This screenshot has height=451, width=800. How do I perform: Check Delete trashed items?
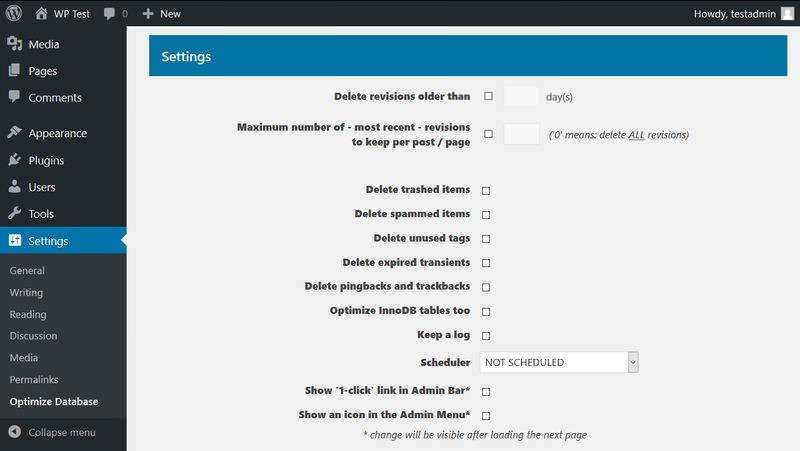coord(486,190)
